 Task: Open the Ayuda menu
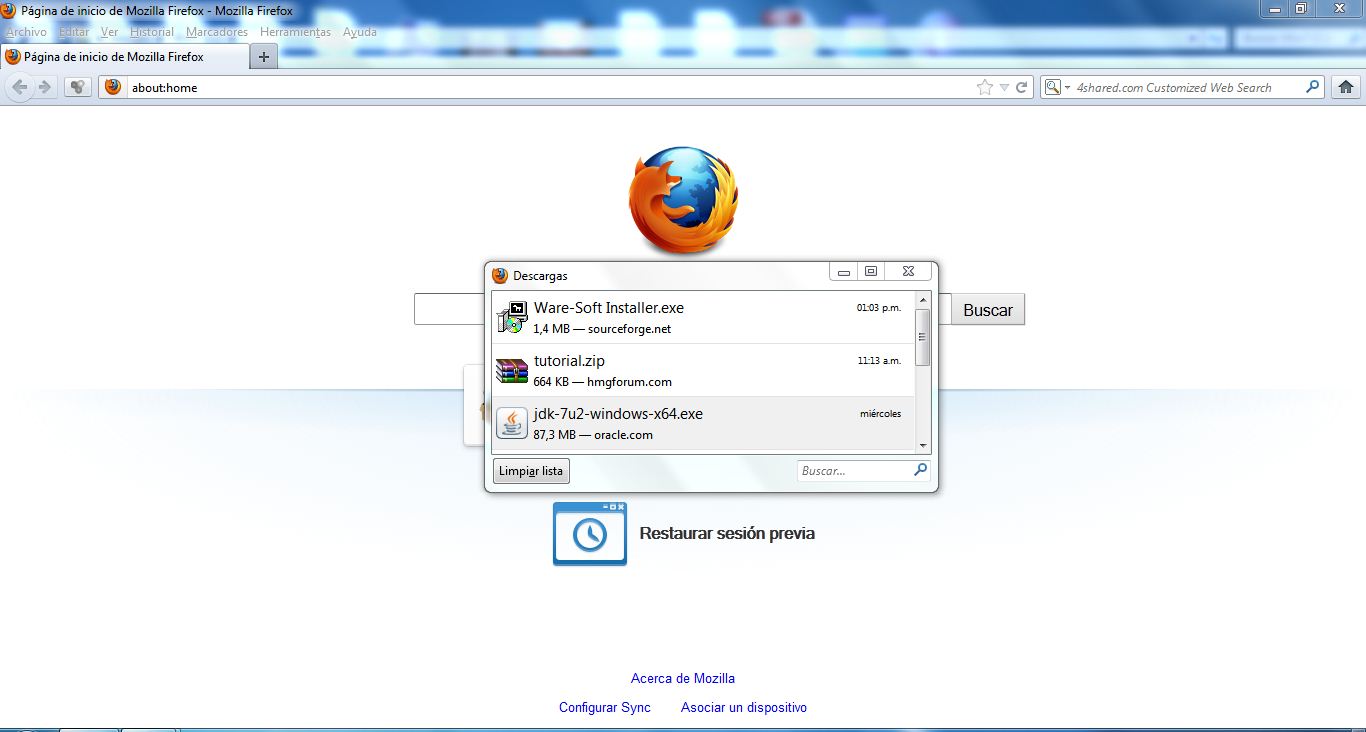point(360,32)
